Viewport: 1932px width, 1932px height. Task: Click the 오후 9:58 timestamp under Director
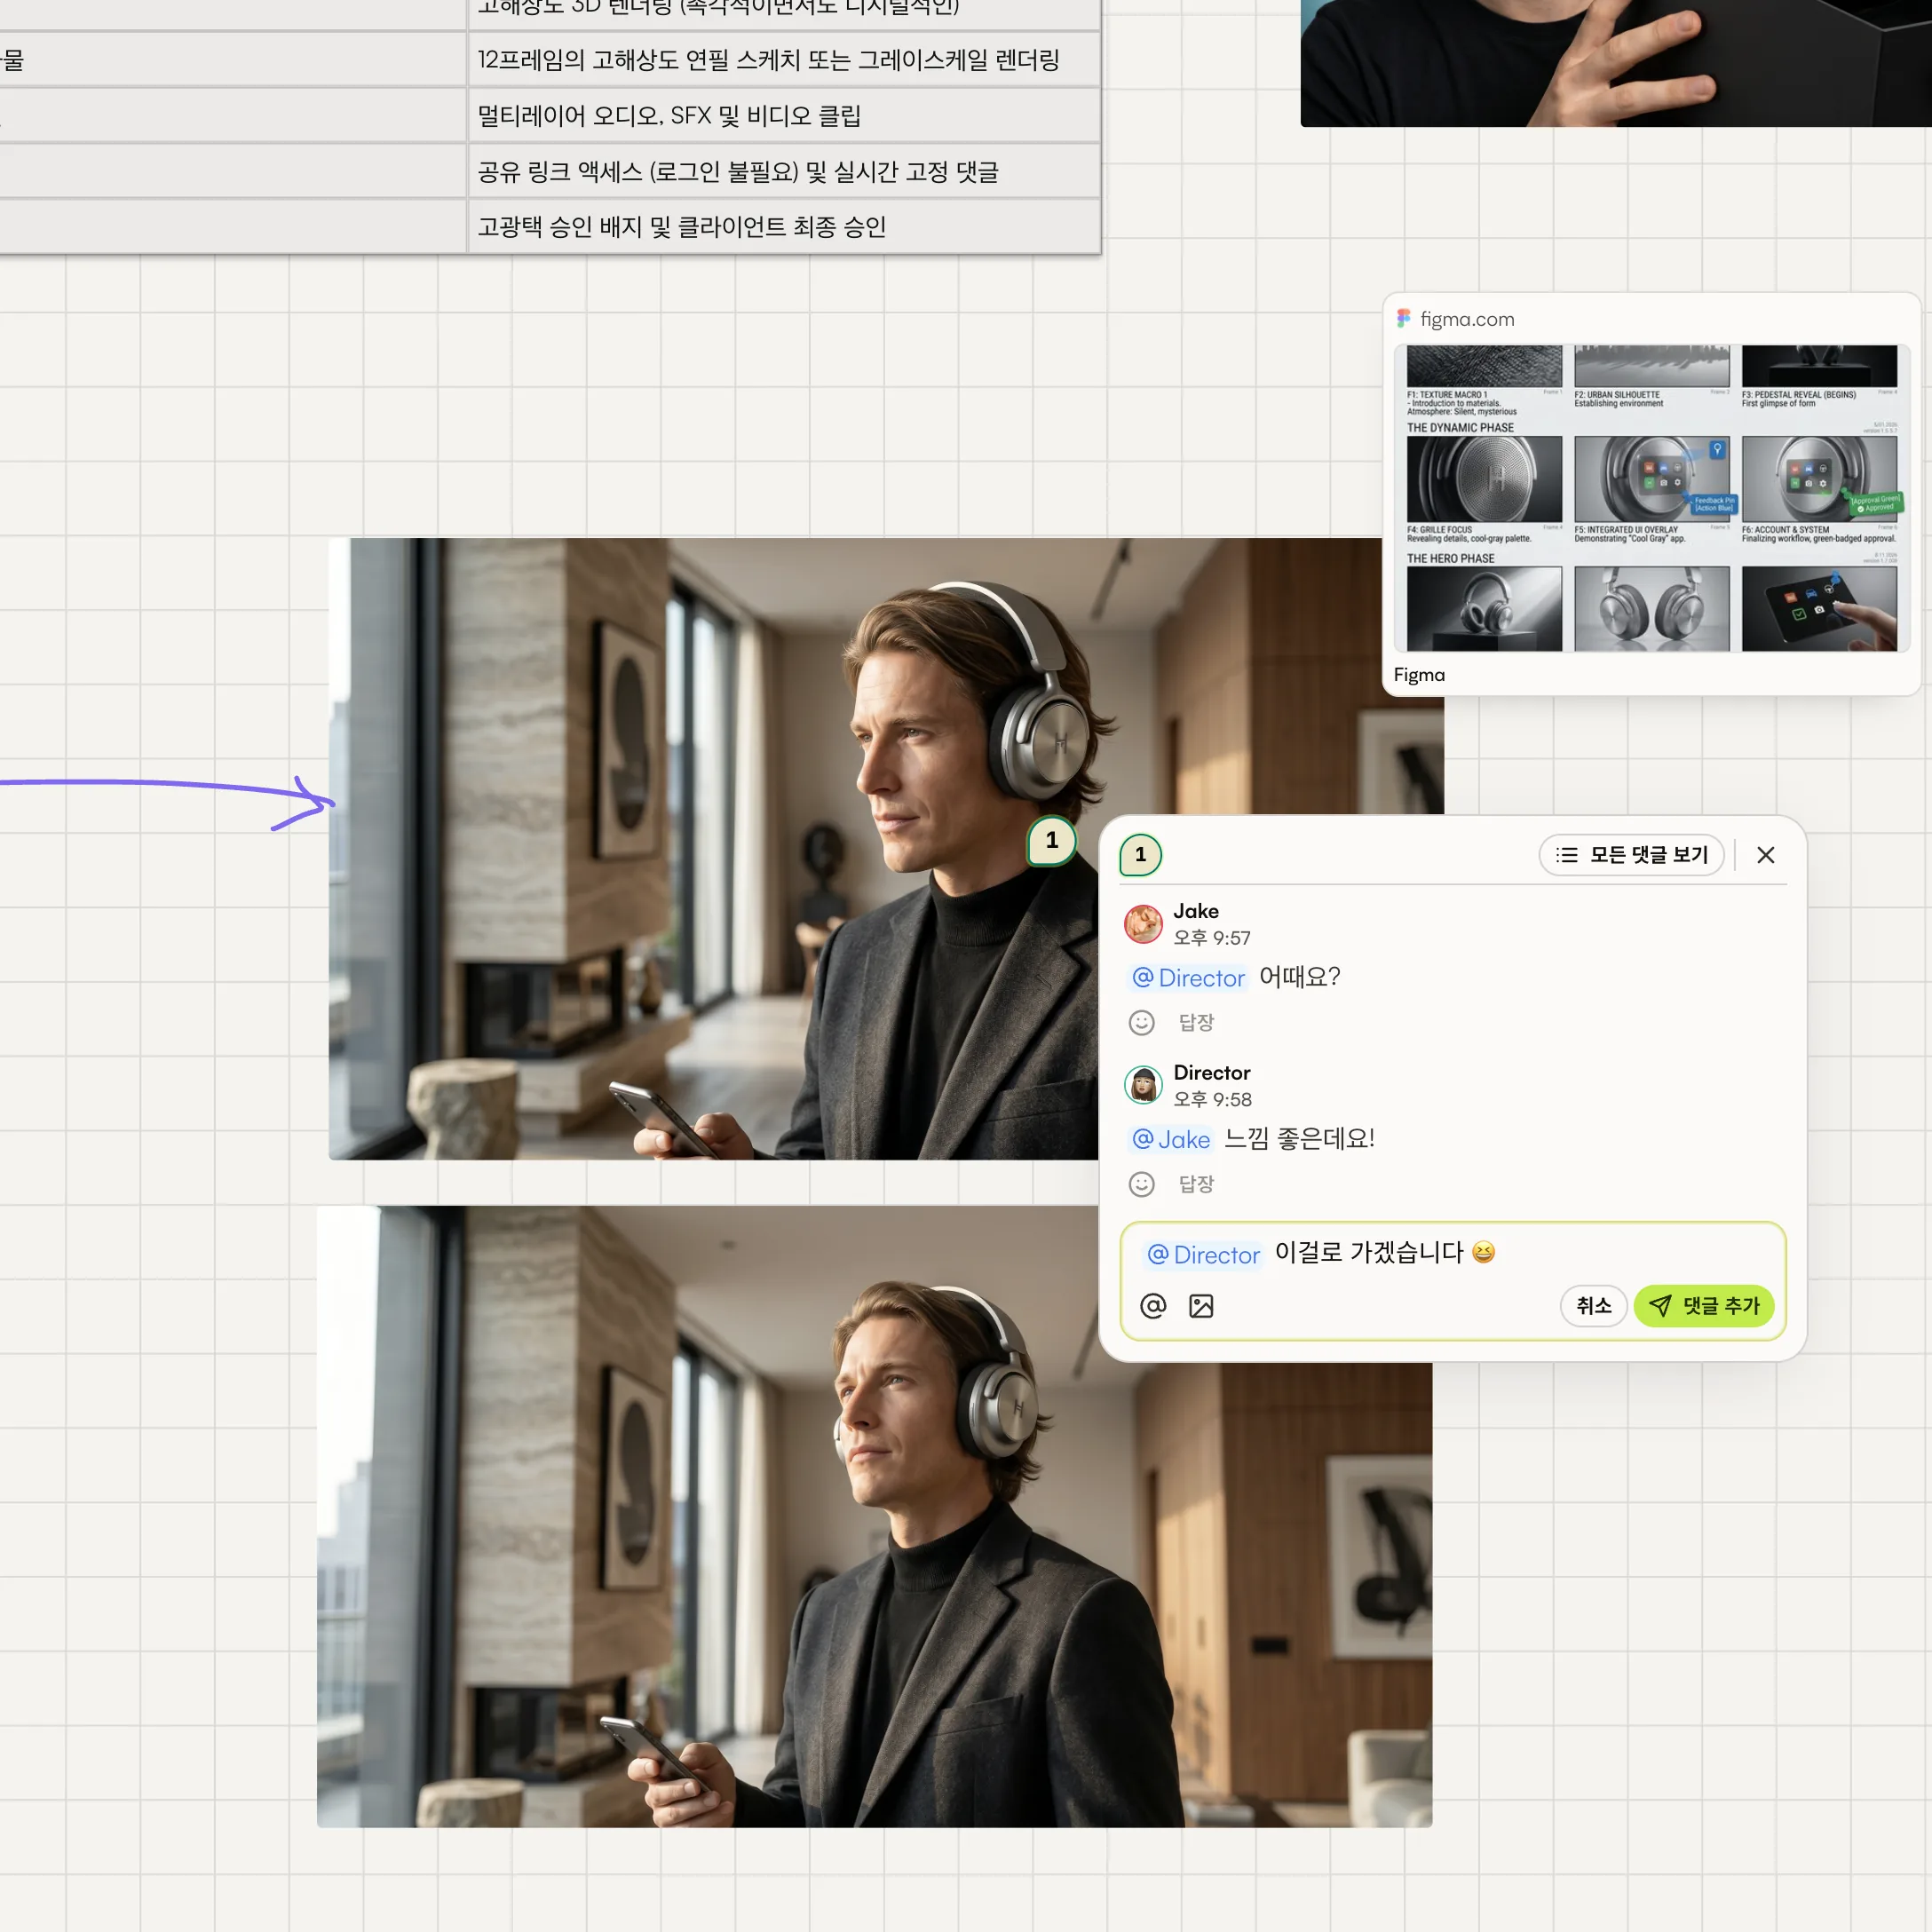tap(1212, 1099)
